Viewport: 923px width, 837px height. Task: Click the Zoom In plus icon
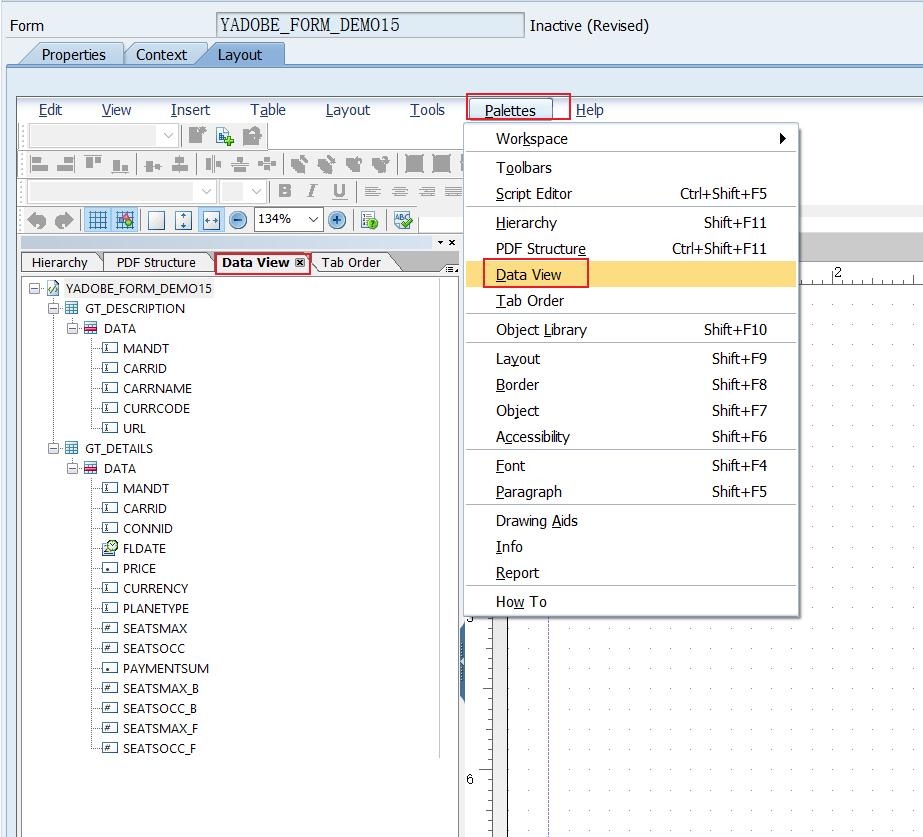pos(337,221)
